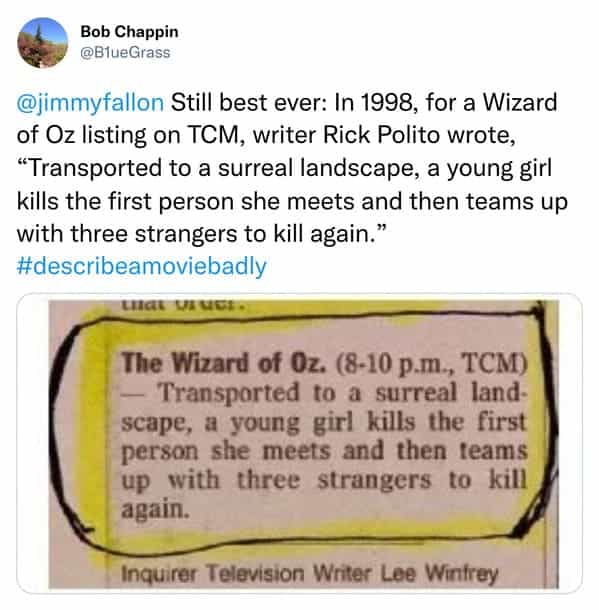Open the @B1ueGrass handle
The height and width of the screenshot is (610, 599).
(125, 53)
